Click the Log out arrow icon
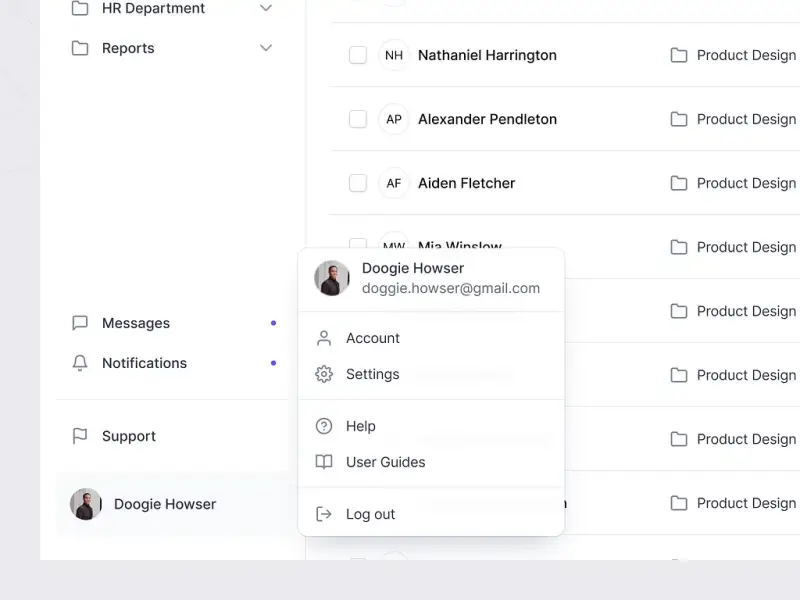 click(x=322, y=514)
